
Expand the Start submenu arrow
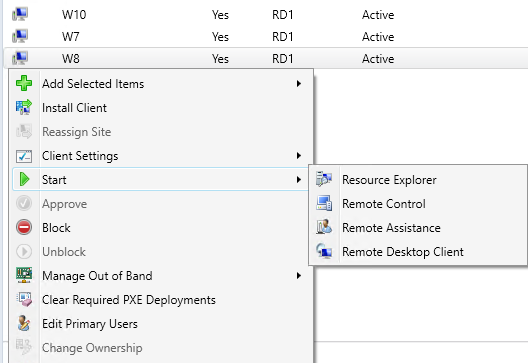coord(299,180)
